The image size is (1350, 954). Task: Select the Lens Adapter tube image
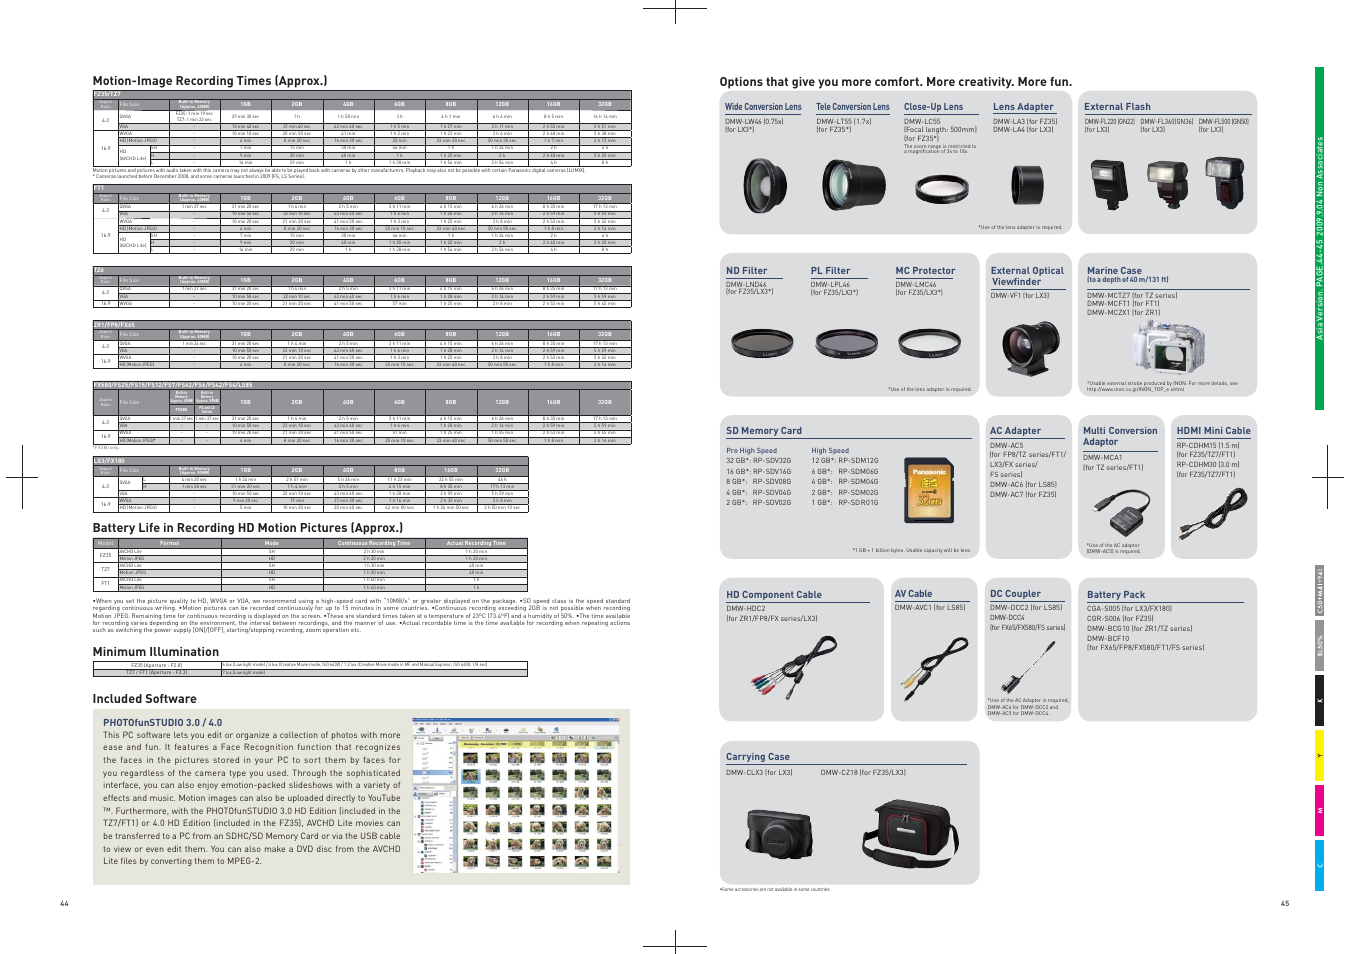[1028, 185]
